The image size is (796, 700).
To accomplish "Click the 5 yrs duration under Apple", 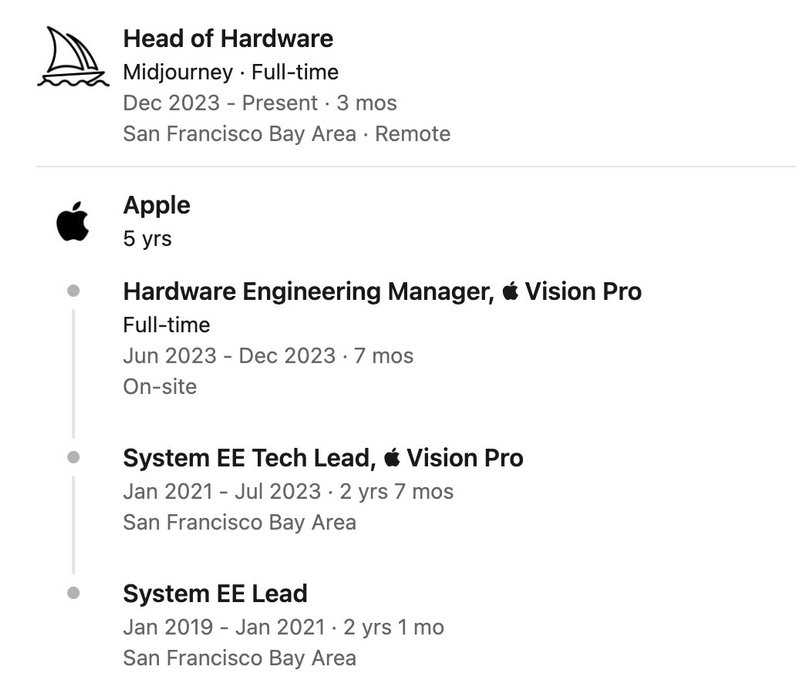I will [147, 239].
